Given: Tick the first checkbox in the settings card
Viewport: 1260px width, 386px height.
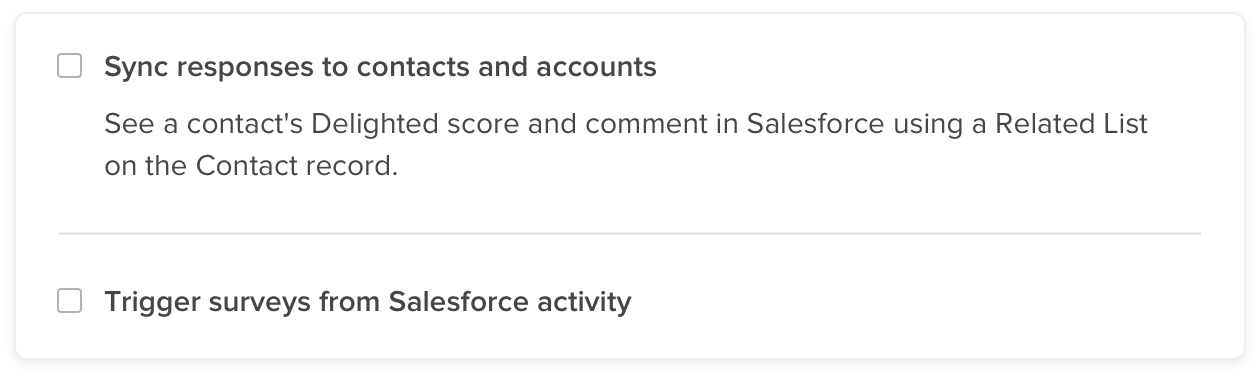Looking at the screenshot, I should tap(69, 67).
